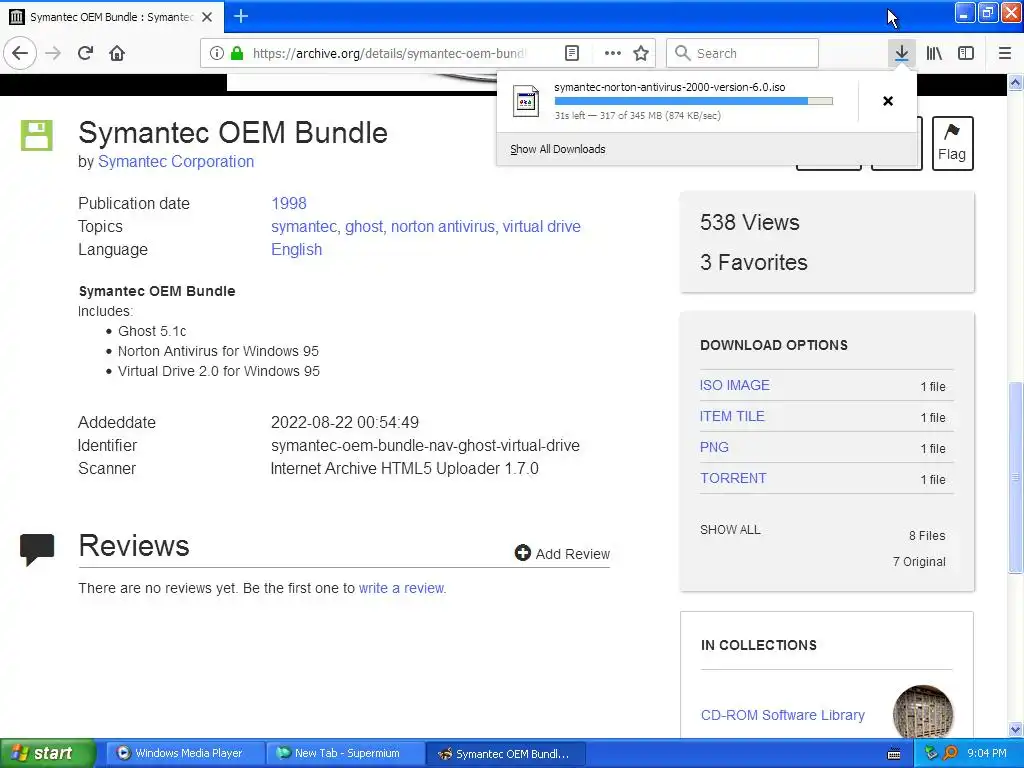Close the Symantec OEM Bundle tab

click(x=207, y=17)
